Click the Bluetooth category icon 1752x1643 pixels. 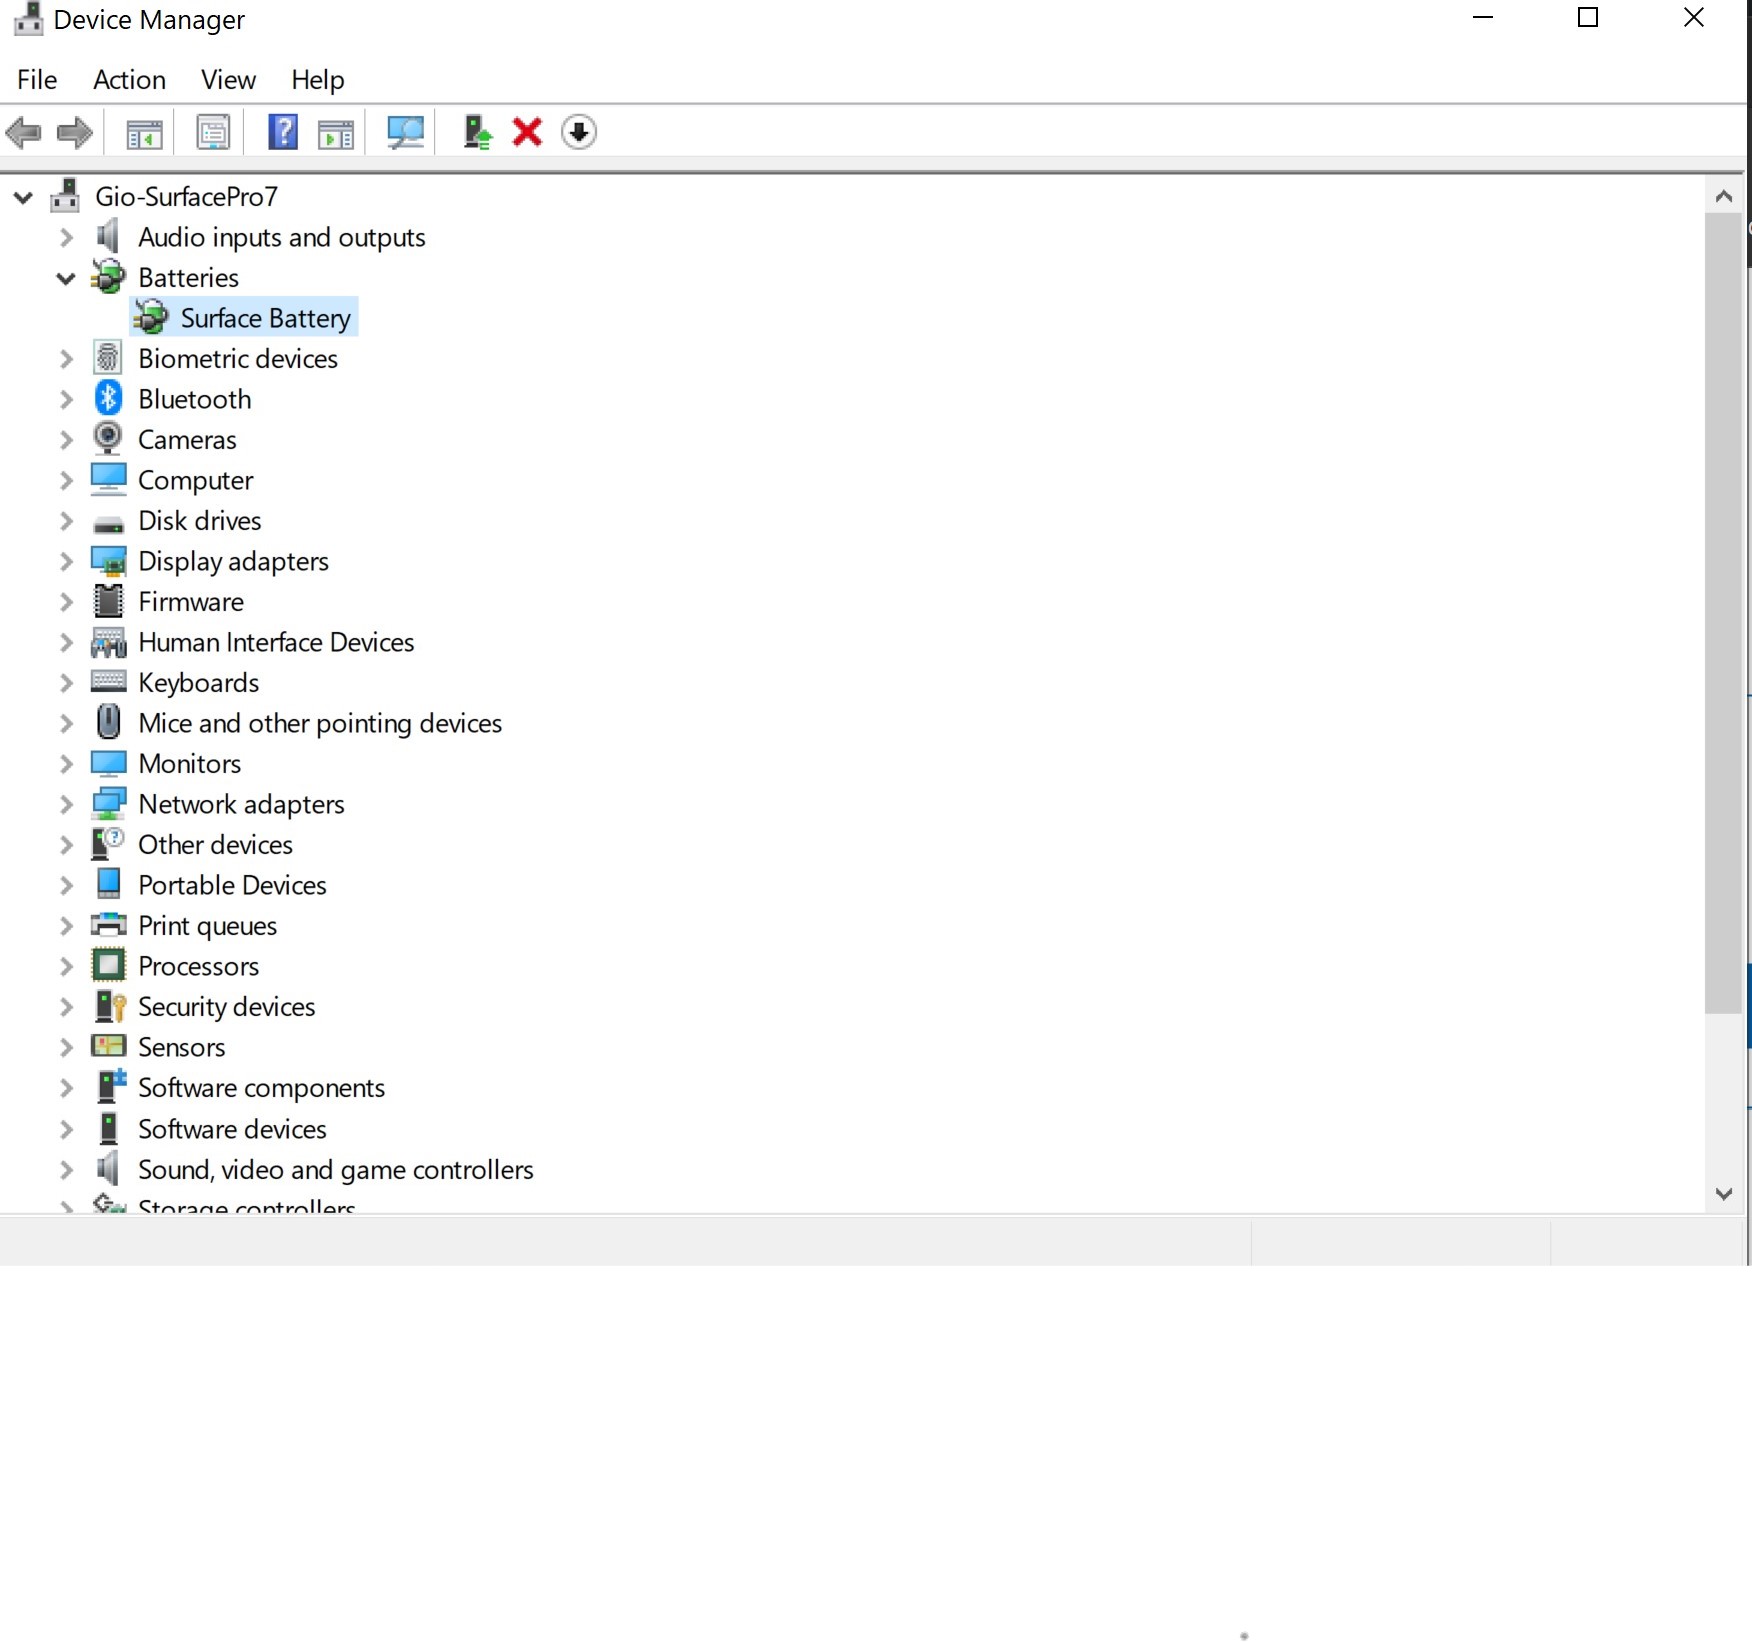(108, 398)
